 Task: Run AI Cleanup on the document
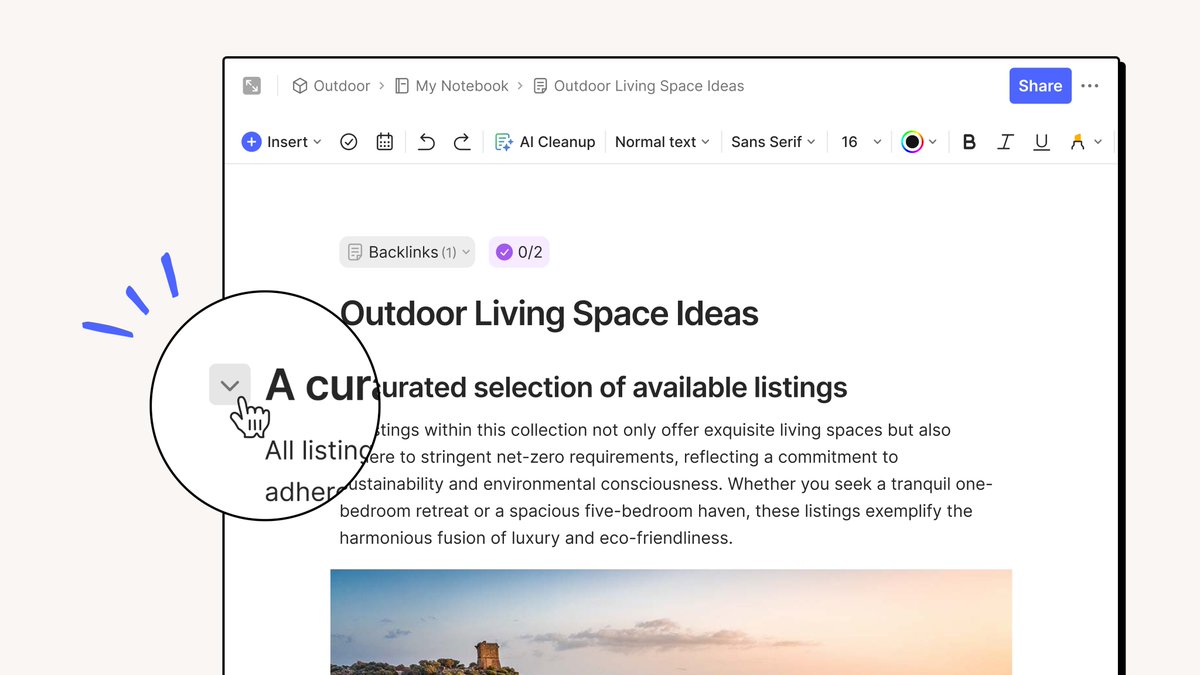coord(545,141)
